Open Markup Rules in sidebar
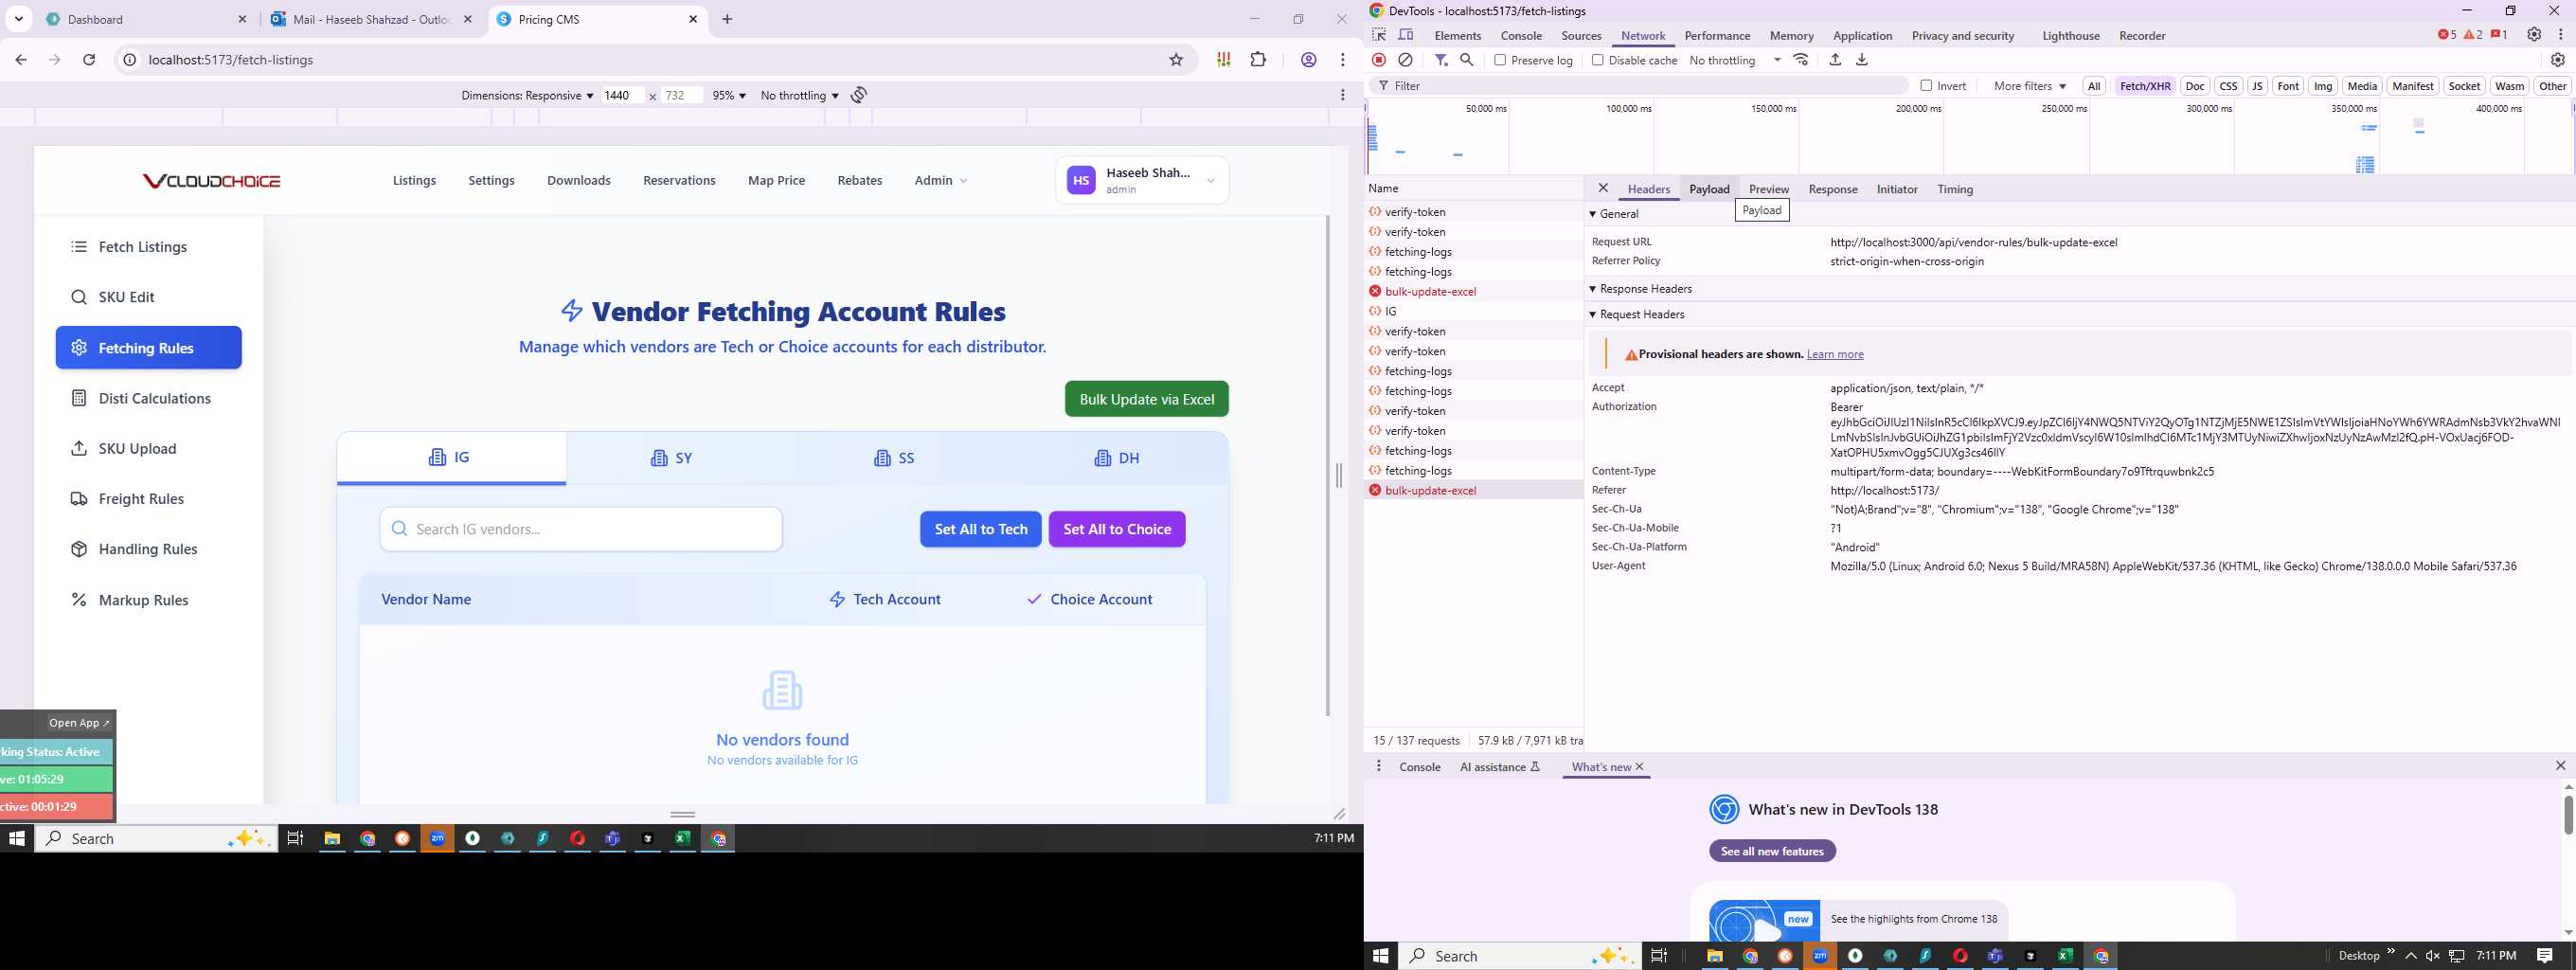 [x=149, y=600]
